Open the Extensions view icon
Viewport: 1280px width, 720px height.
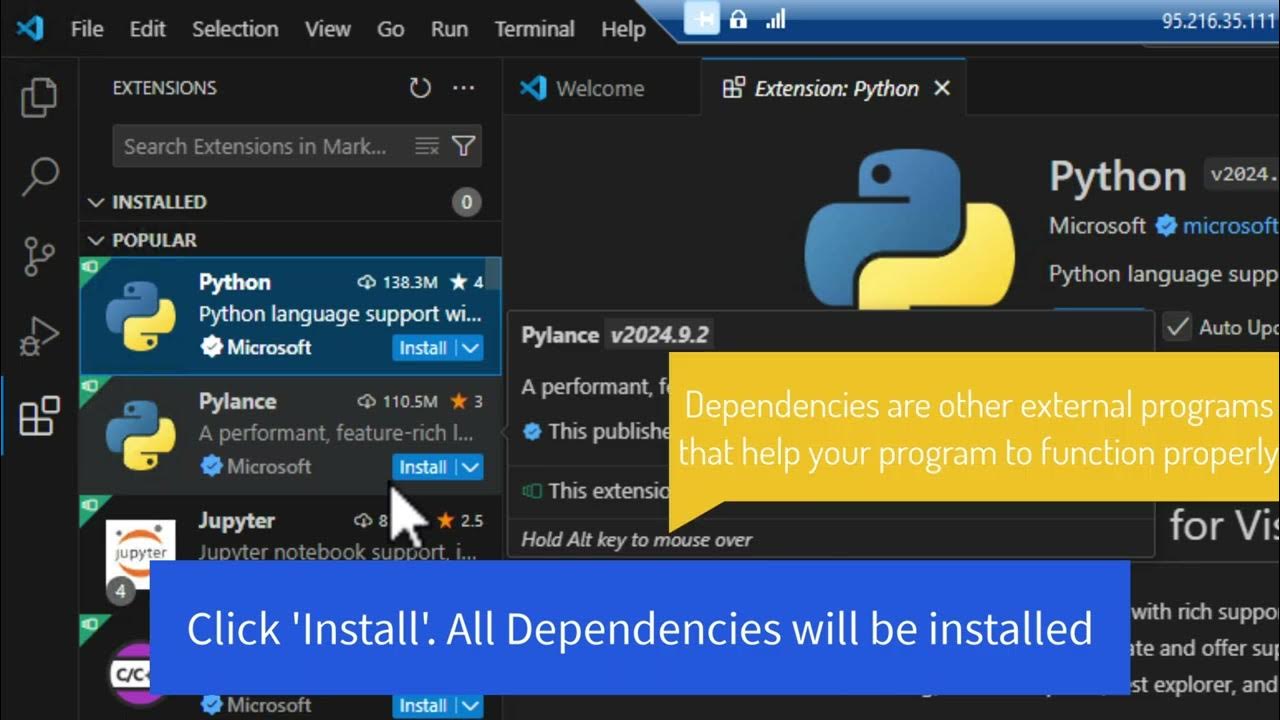pos(40,416)
